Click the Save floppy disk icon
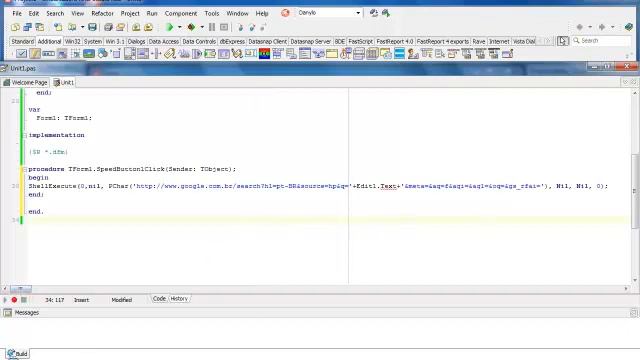 [x=93, y=27]
